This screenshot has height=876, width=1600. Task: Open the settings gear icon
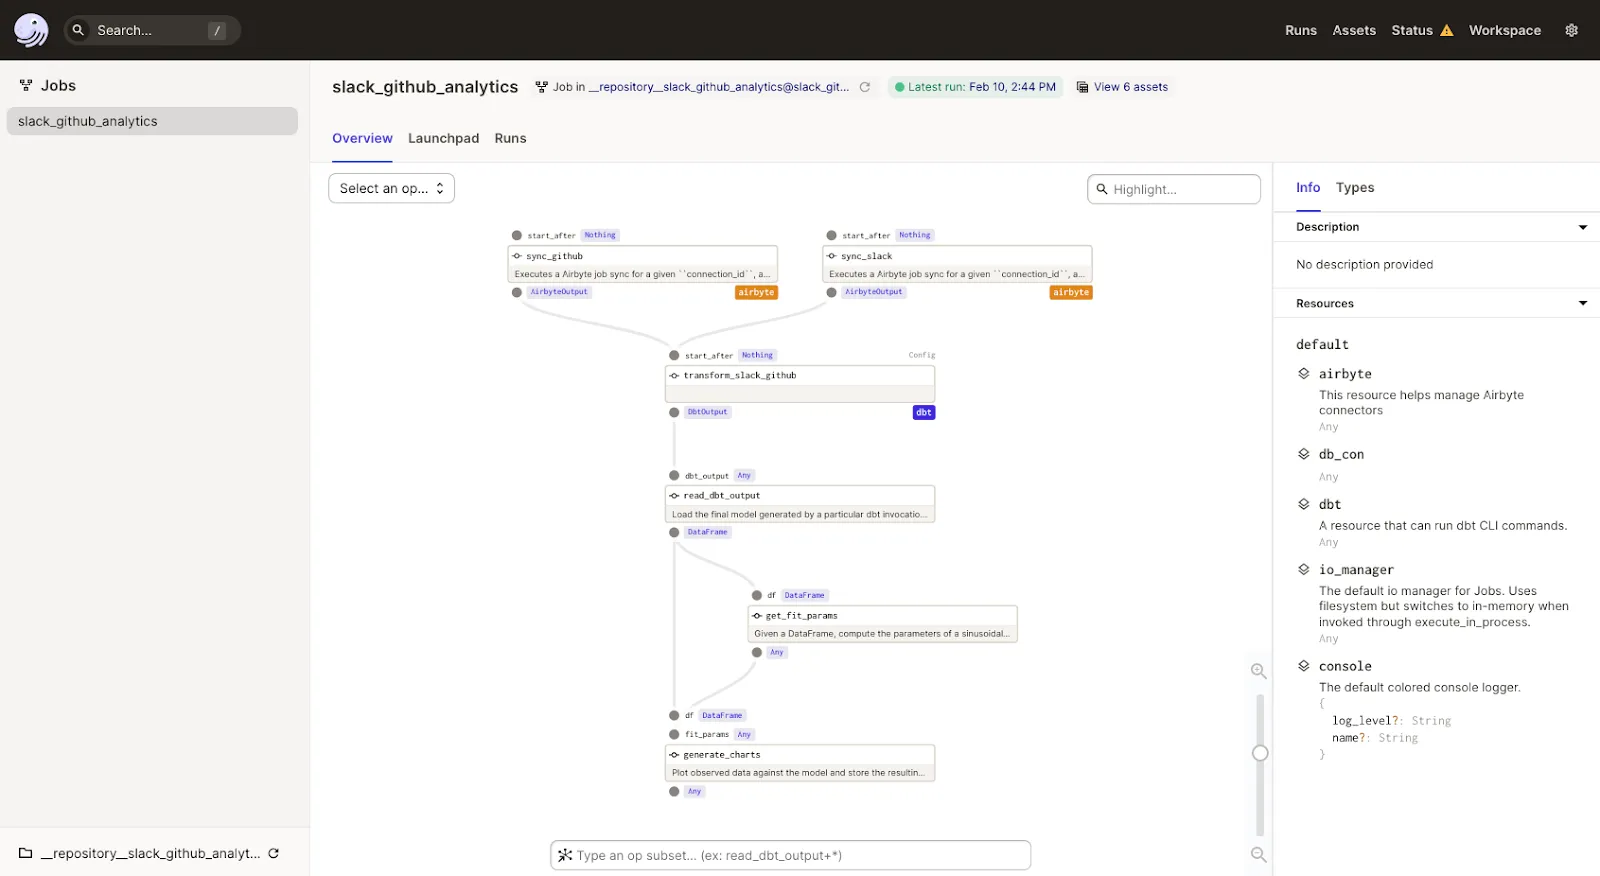[1571, 30]
